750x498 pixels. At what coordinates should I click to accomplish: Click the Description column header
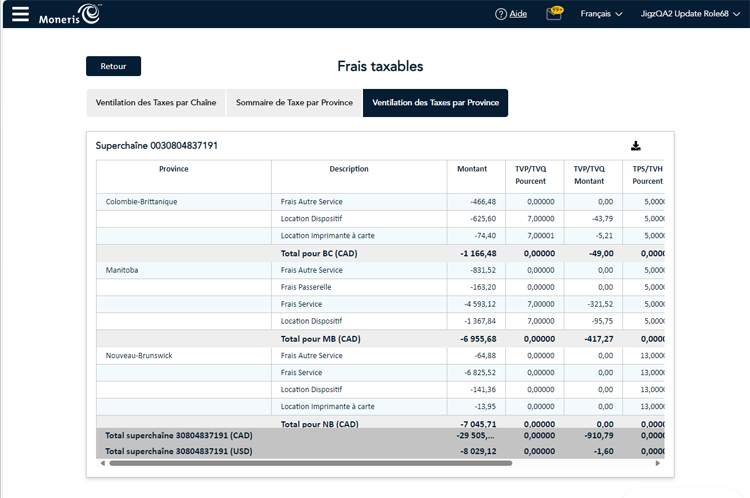[x=349, y=169]
